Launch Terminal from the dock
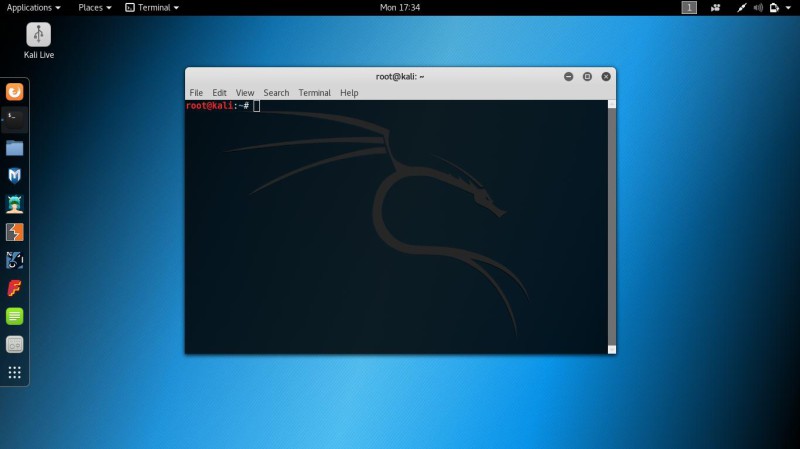 [x=14, y=120]
